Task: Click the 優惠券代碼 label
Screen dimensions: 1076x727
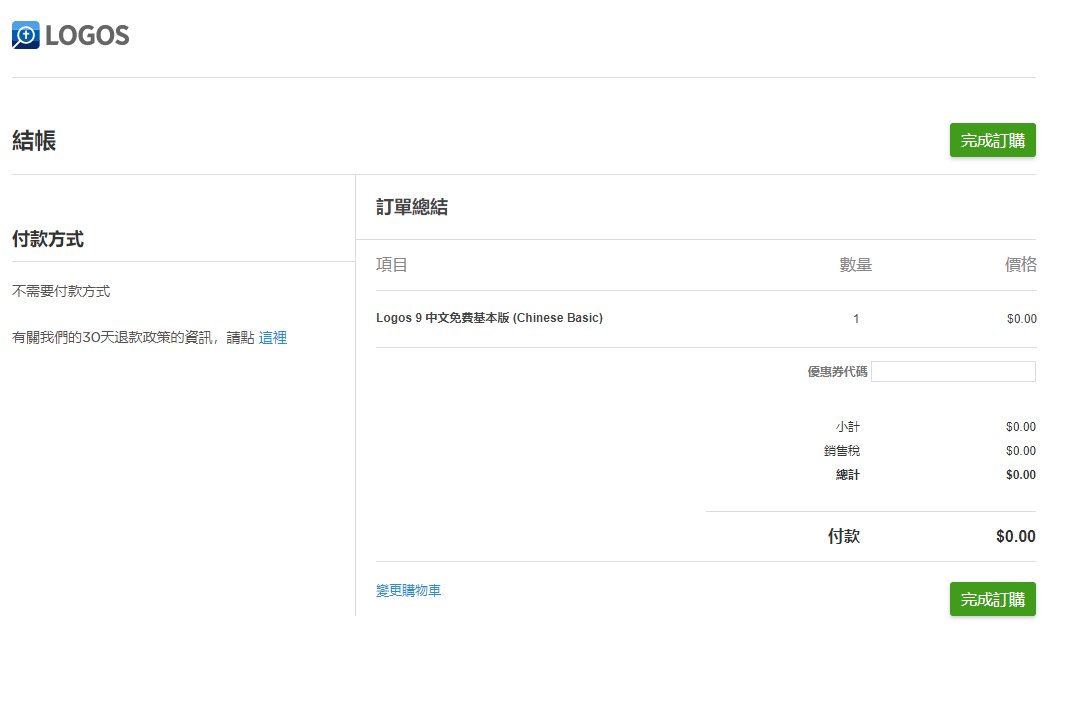Action: (837, 371)
